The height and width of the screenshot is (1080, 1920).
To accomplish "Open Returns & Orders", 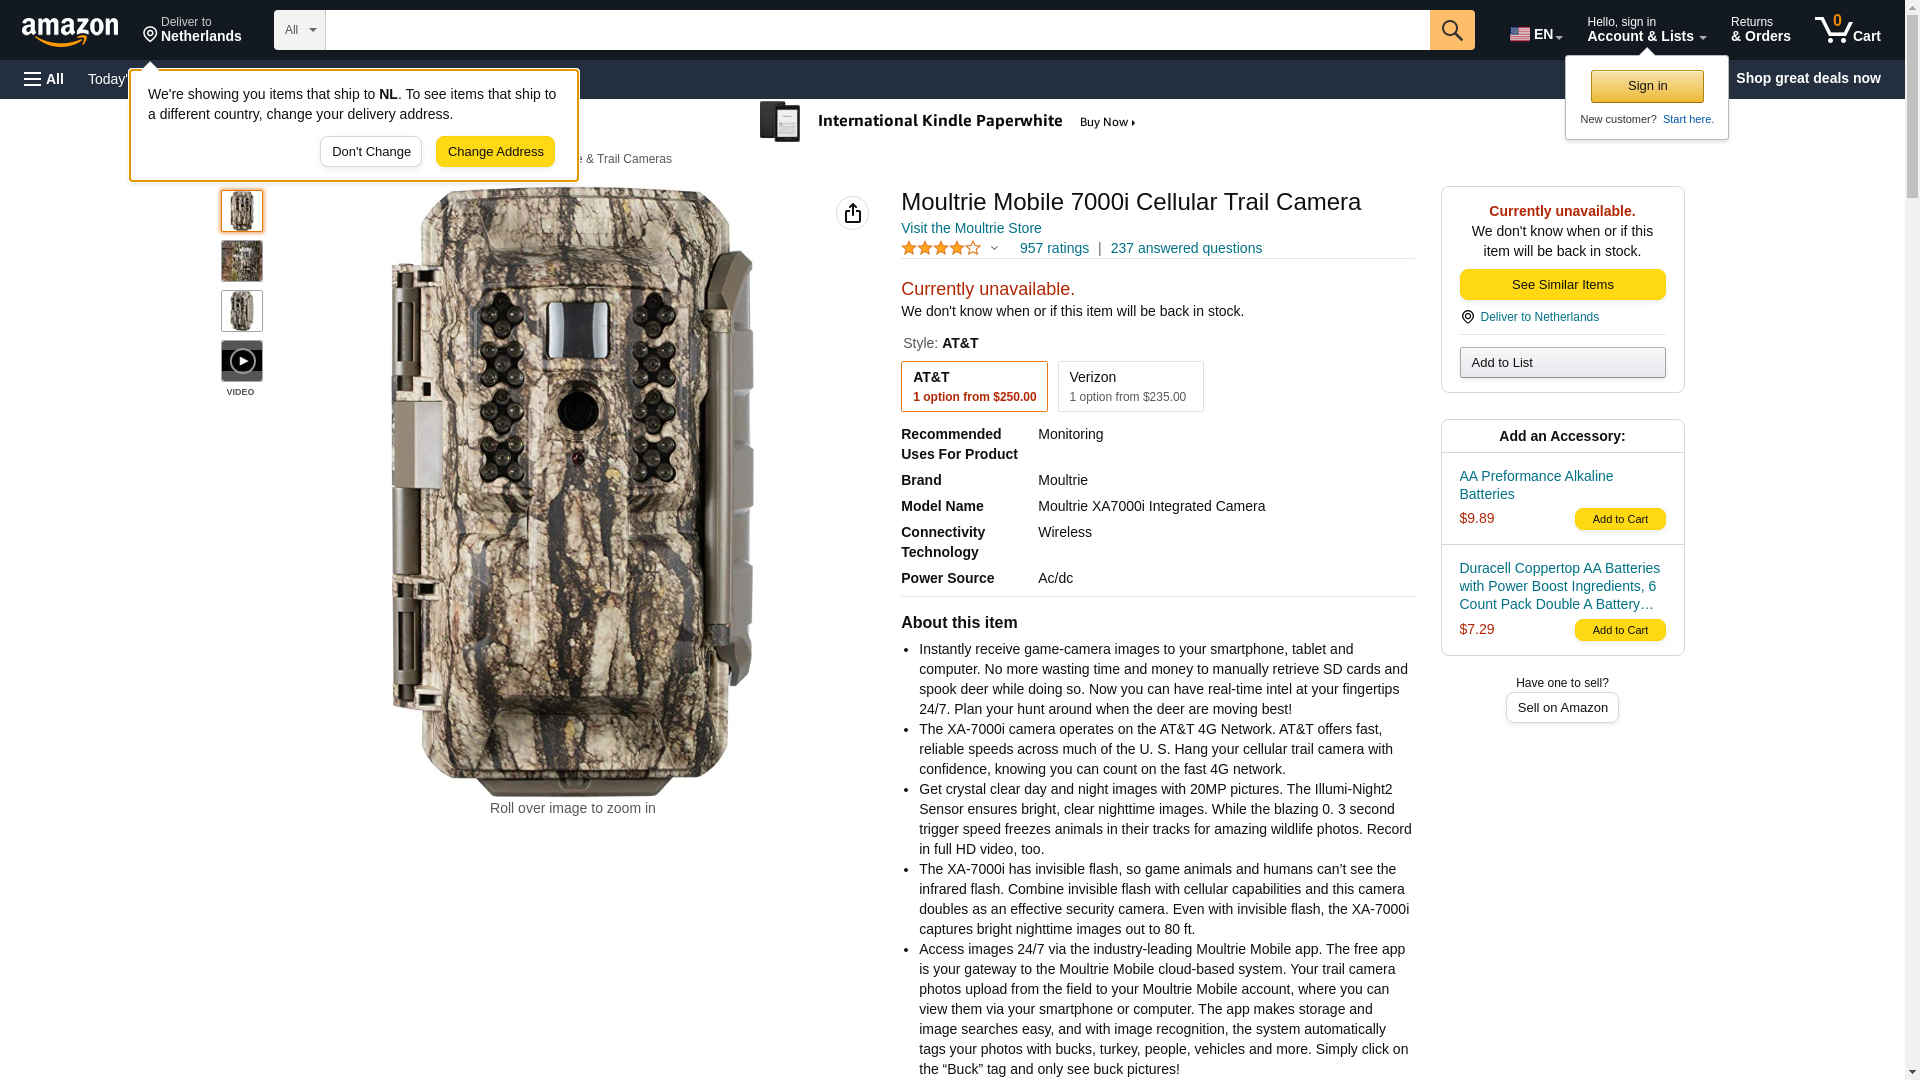I will (1759, 30).
